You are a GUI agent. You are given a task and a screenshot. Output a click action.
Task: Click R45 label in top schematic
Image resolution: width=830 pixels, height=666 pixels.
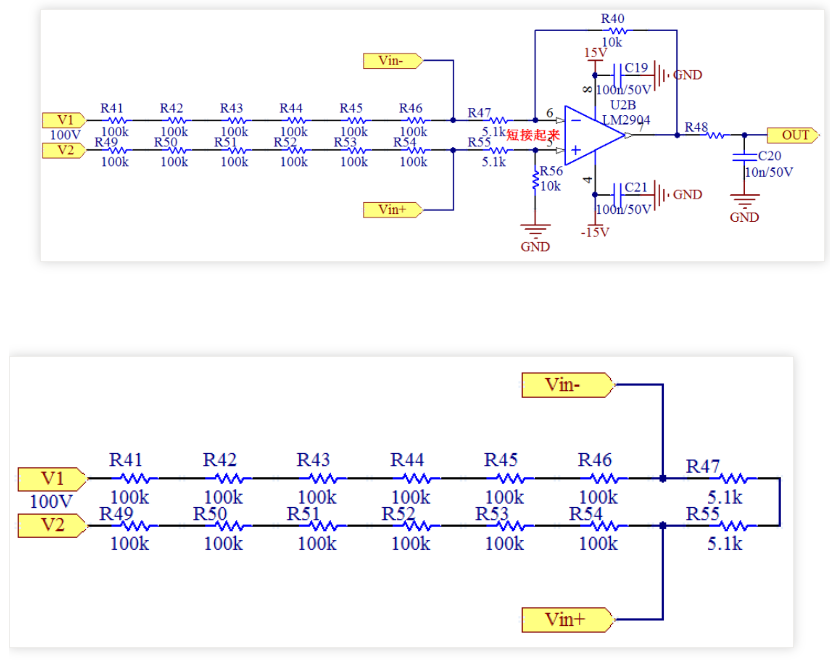[351, 109]
